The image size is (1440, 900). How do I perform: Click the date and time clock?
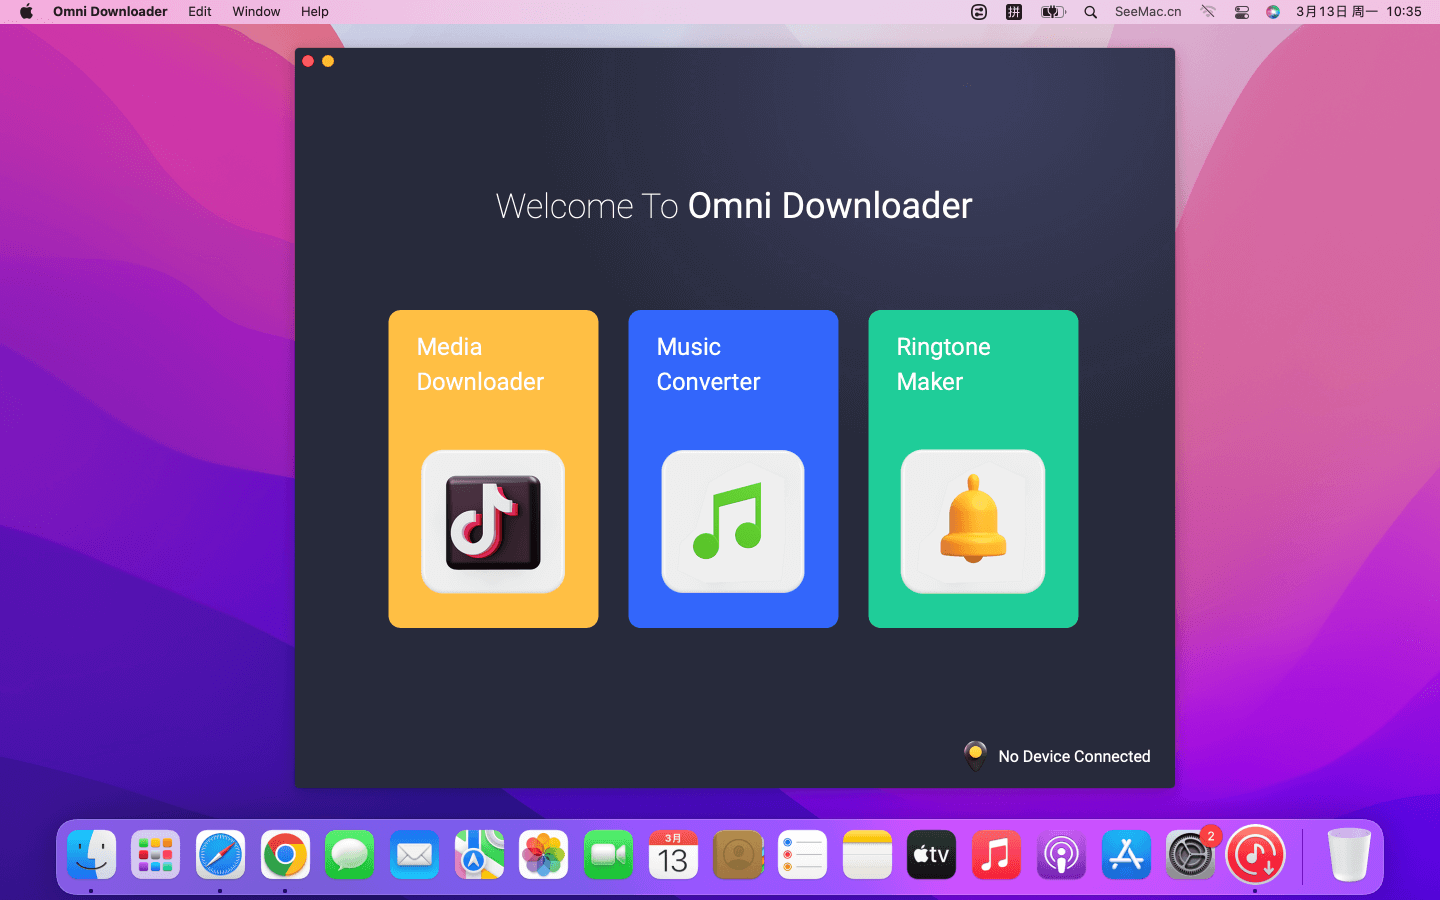[x=1358, y=12]
